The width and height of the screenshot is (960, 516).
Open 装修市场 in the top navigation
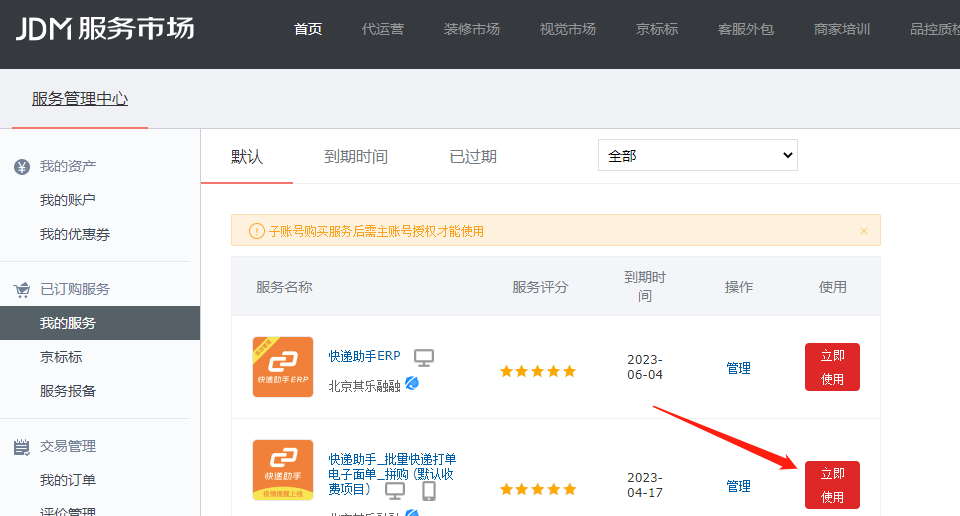[x=471, y=29]
